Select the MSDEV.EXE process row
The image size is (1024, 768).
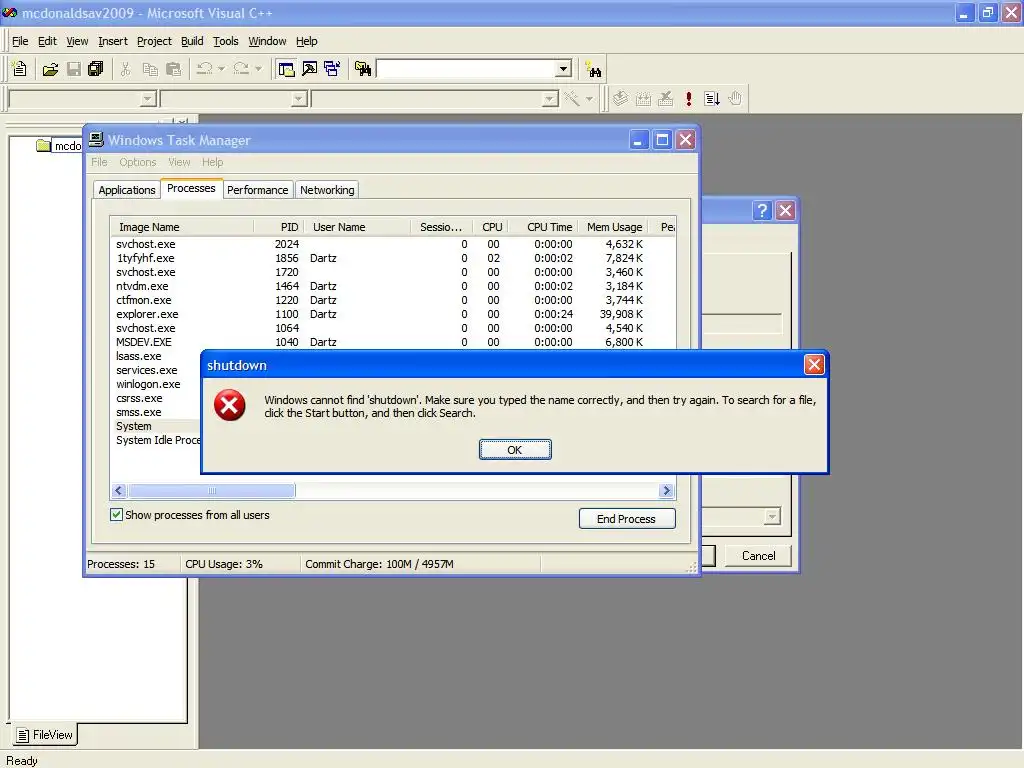coord(392,342)
